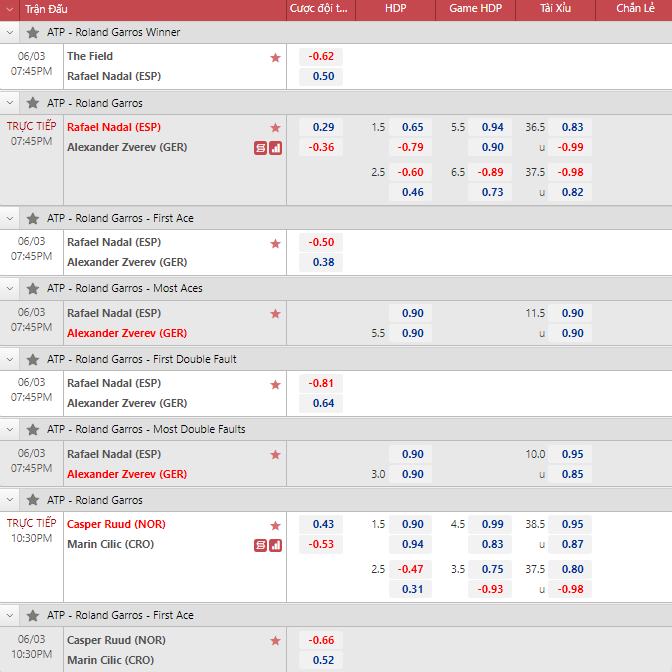This screenshot has height=672, width=672.
Task: Bet Nadal first ace at -0.50
Action: pos(321,242)
